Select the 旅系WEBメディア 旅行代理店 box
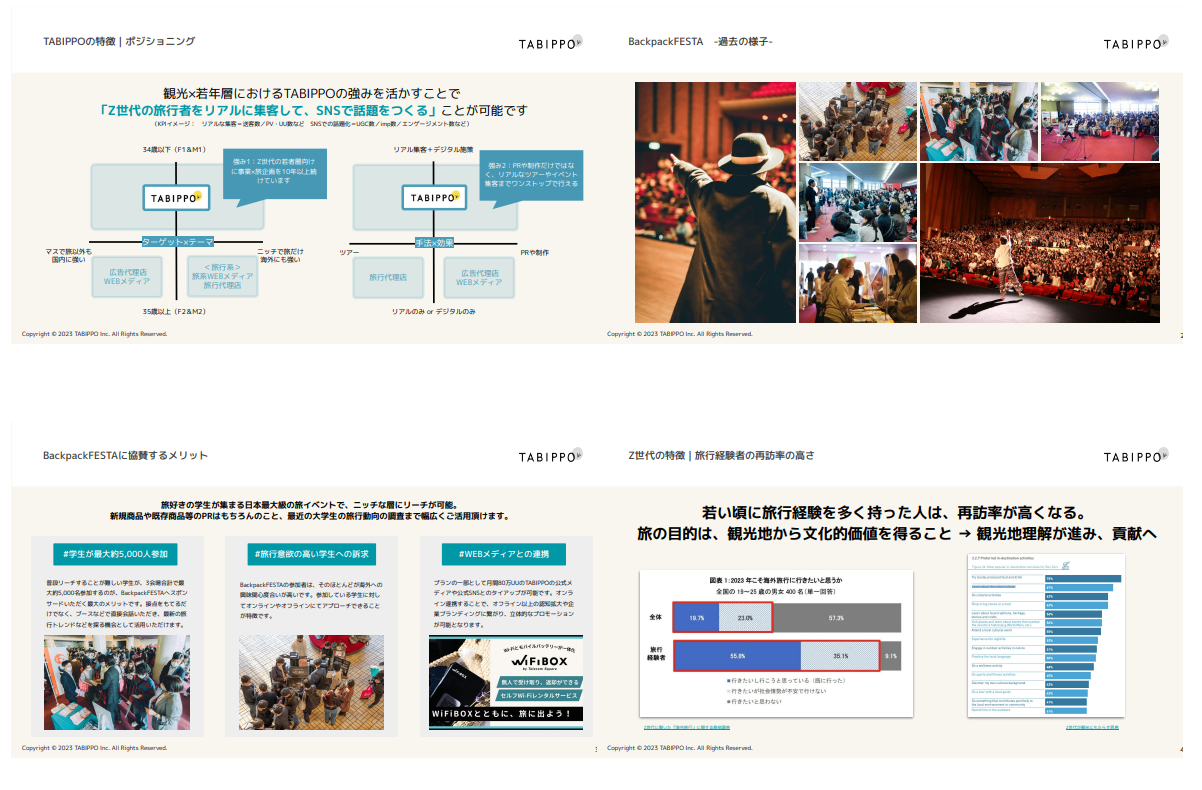This screenshot has width=1202, height=790. (223, 277)
